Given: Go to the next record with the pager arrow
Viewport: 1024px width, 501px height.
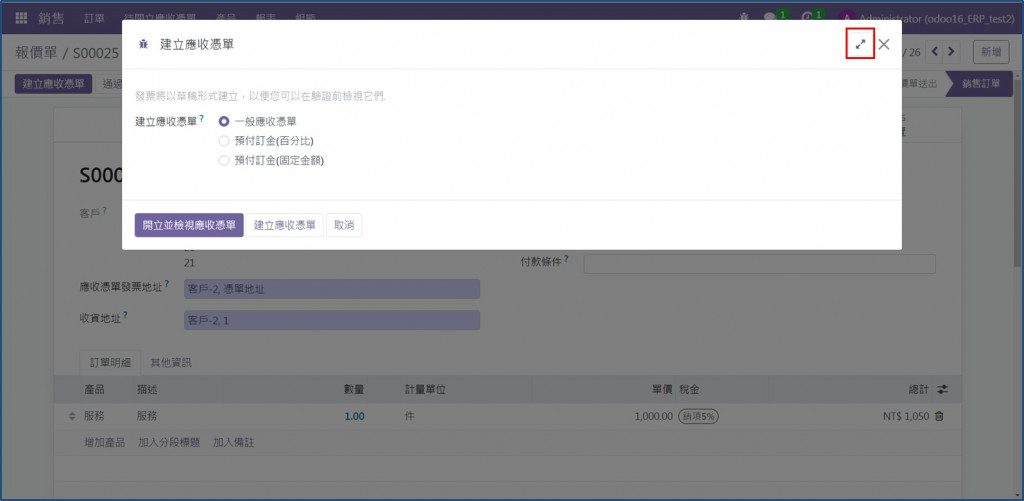Looking at the screenshot, I should pos(952,51).
